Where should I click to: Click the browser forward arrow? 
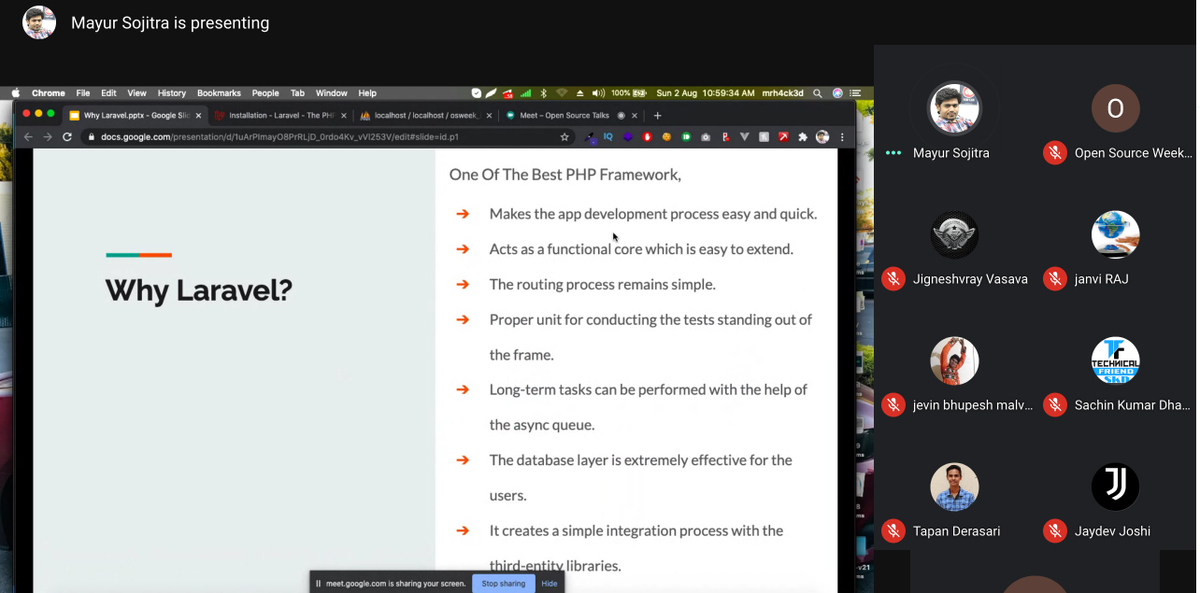coord(47,137)
